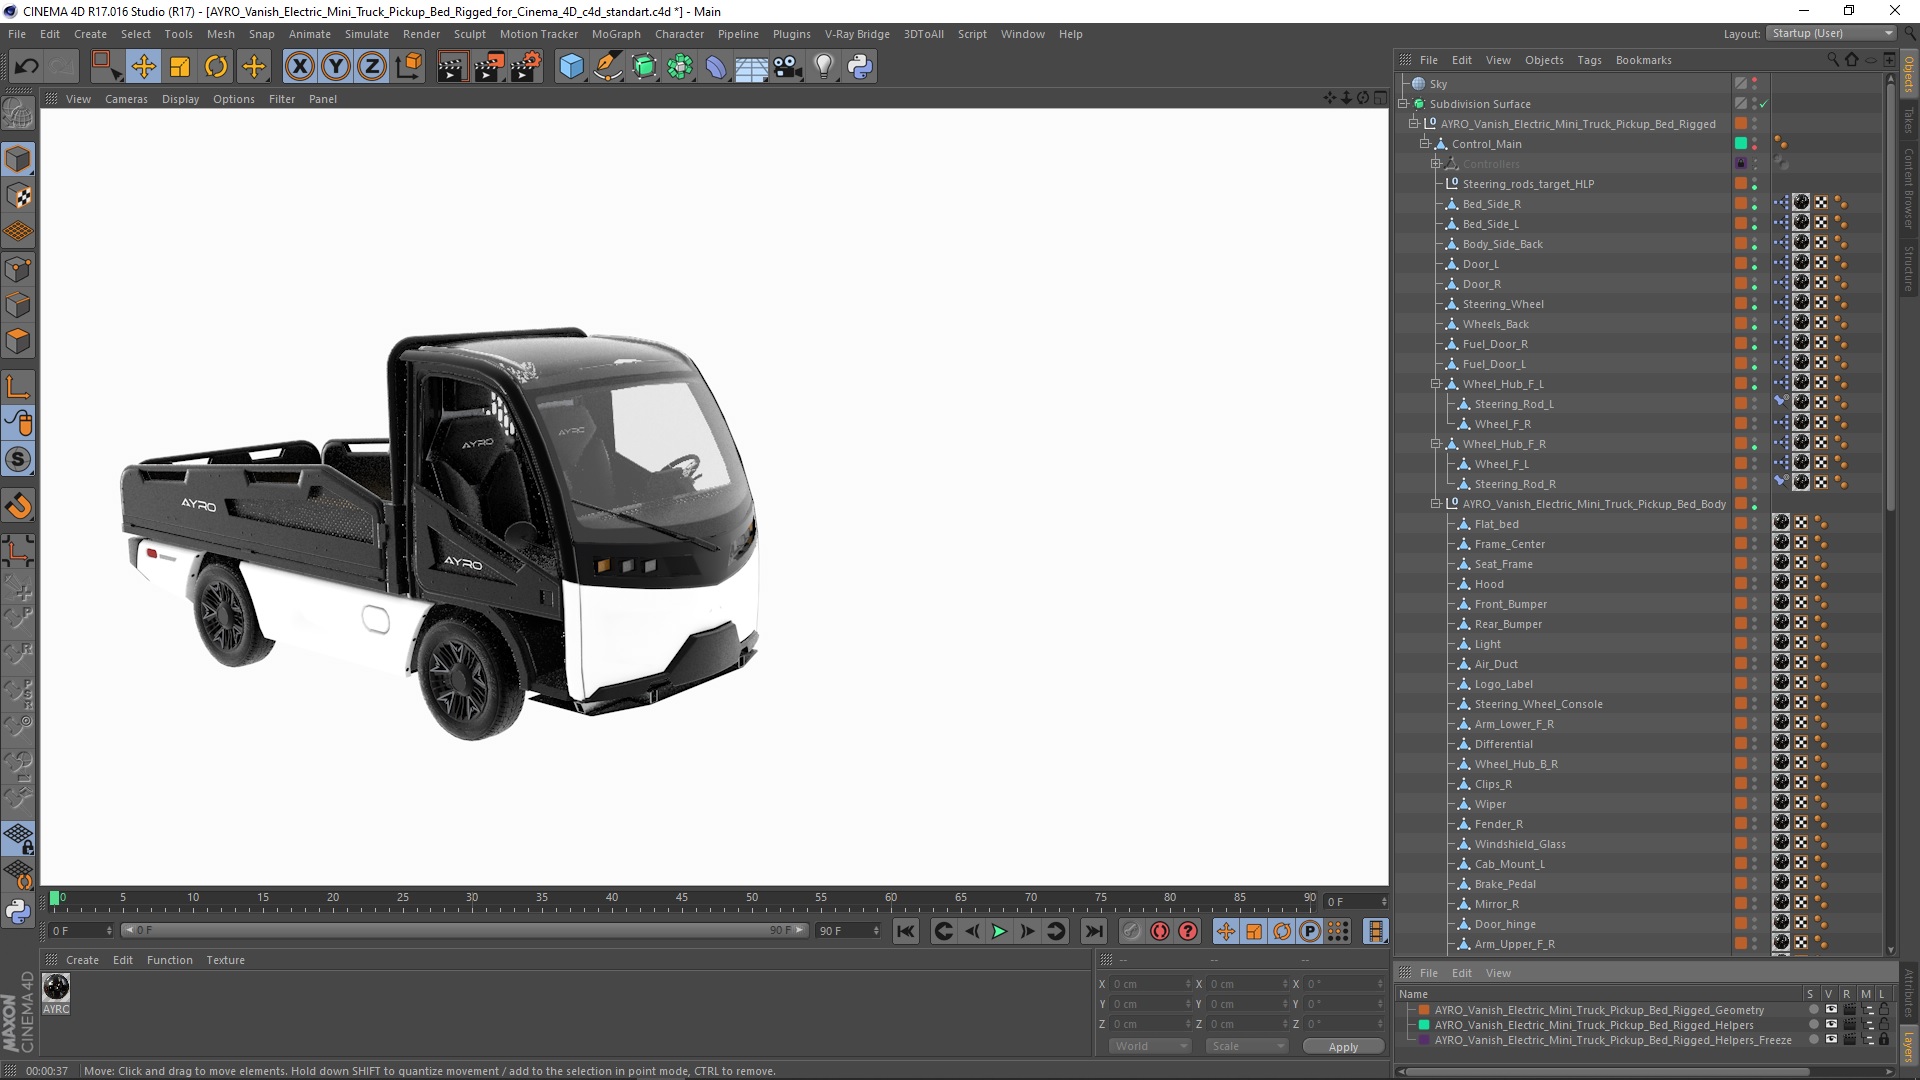This screenshot has height=1080, width=1920.
Task: Click the Python icon in top toolbar
Action: (860, 67)
